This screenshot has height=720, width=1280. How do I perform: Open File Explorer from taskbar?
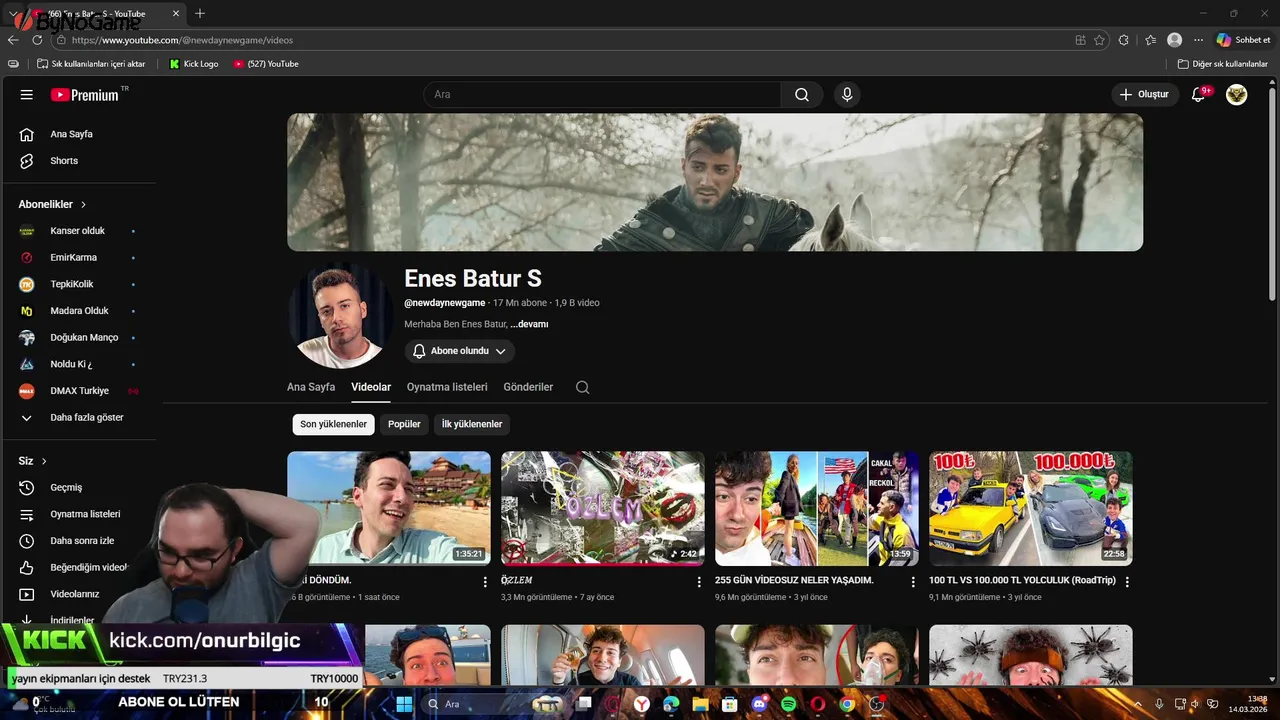pyautogui.click(x=700, y=704)
